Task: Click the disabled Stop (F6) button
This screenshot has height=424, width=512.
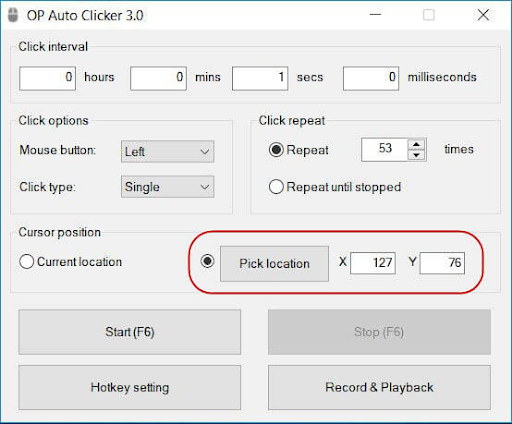Action: pyautogui.click(x=379, y=332)
